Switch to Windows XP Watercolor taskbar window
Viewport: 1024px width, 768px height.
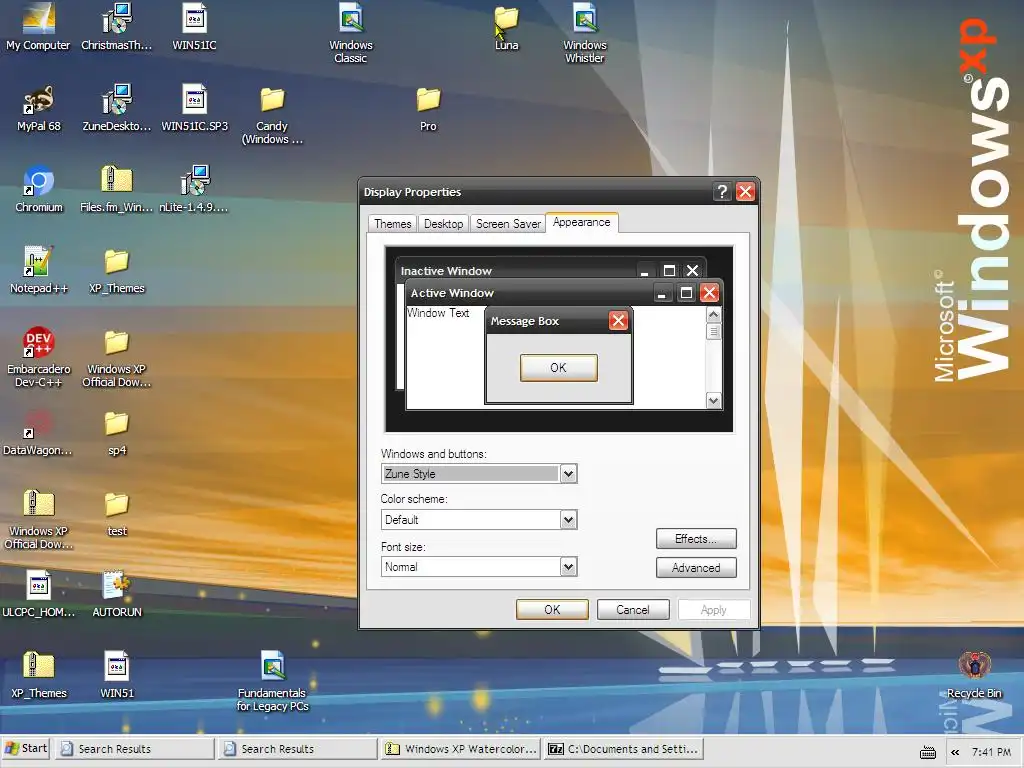pos(460,749)
